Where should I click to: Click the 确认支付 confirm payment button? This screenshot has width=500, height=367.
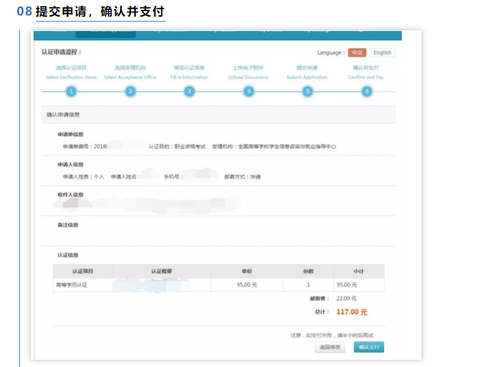(369, 347)
